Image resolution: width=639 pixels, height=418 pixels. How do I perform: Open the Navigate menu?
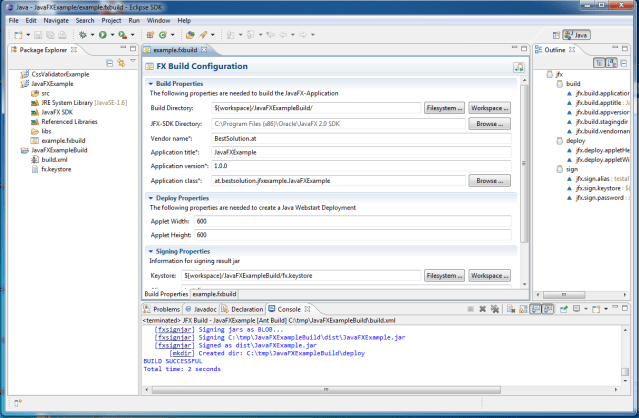(x=56, y=20)
